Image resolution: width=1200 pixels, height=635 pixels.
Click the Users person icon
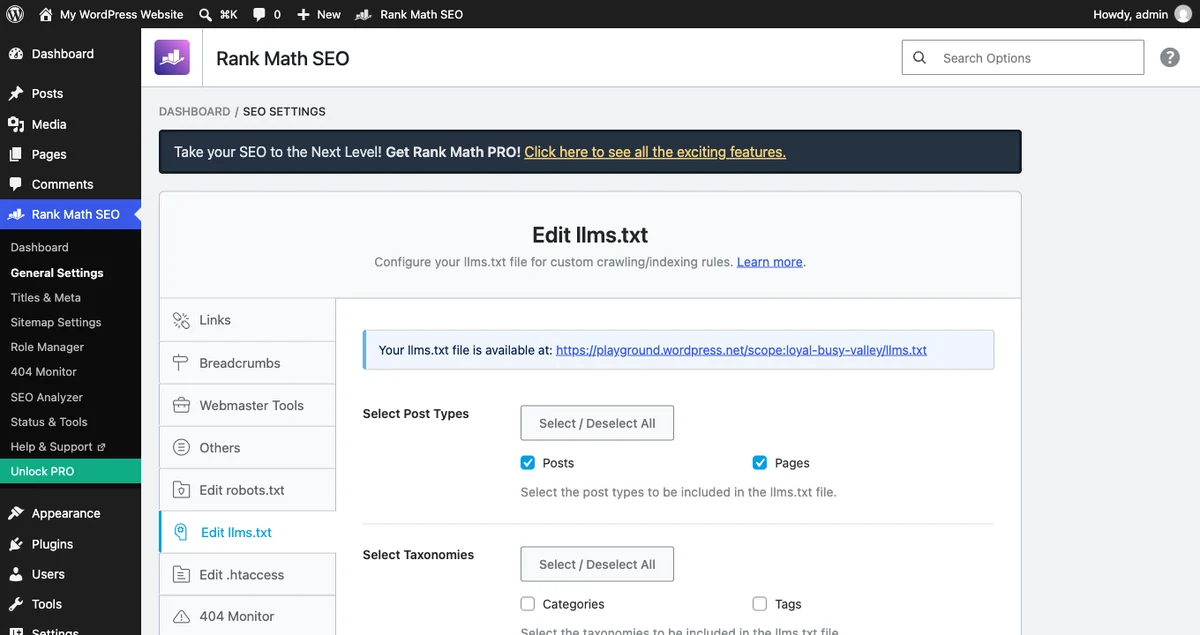[16, 574]
